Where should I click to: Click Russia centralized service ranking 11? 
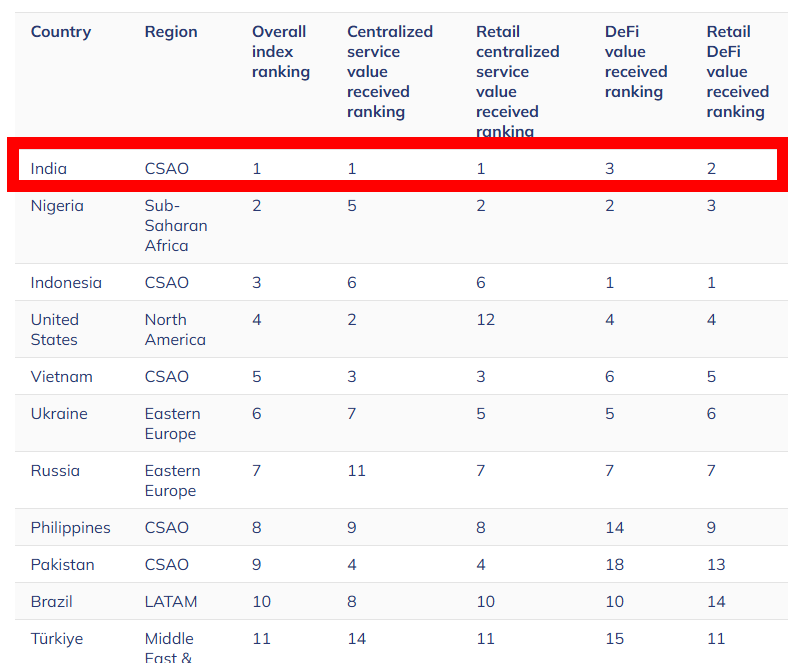(356, 470)
